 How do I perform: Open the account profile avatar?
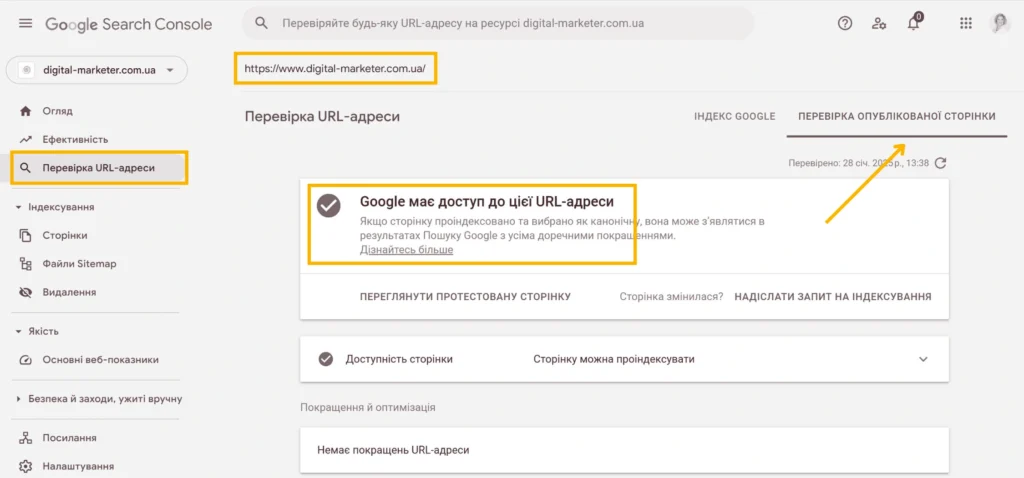(1000, 24)
